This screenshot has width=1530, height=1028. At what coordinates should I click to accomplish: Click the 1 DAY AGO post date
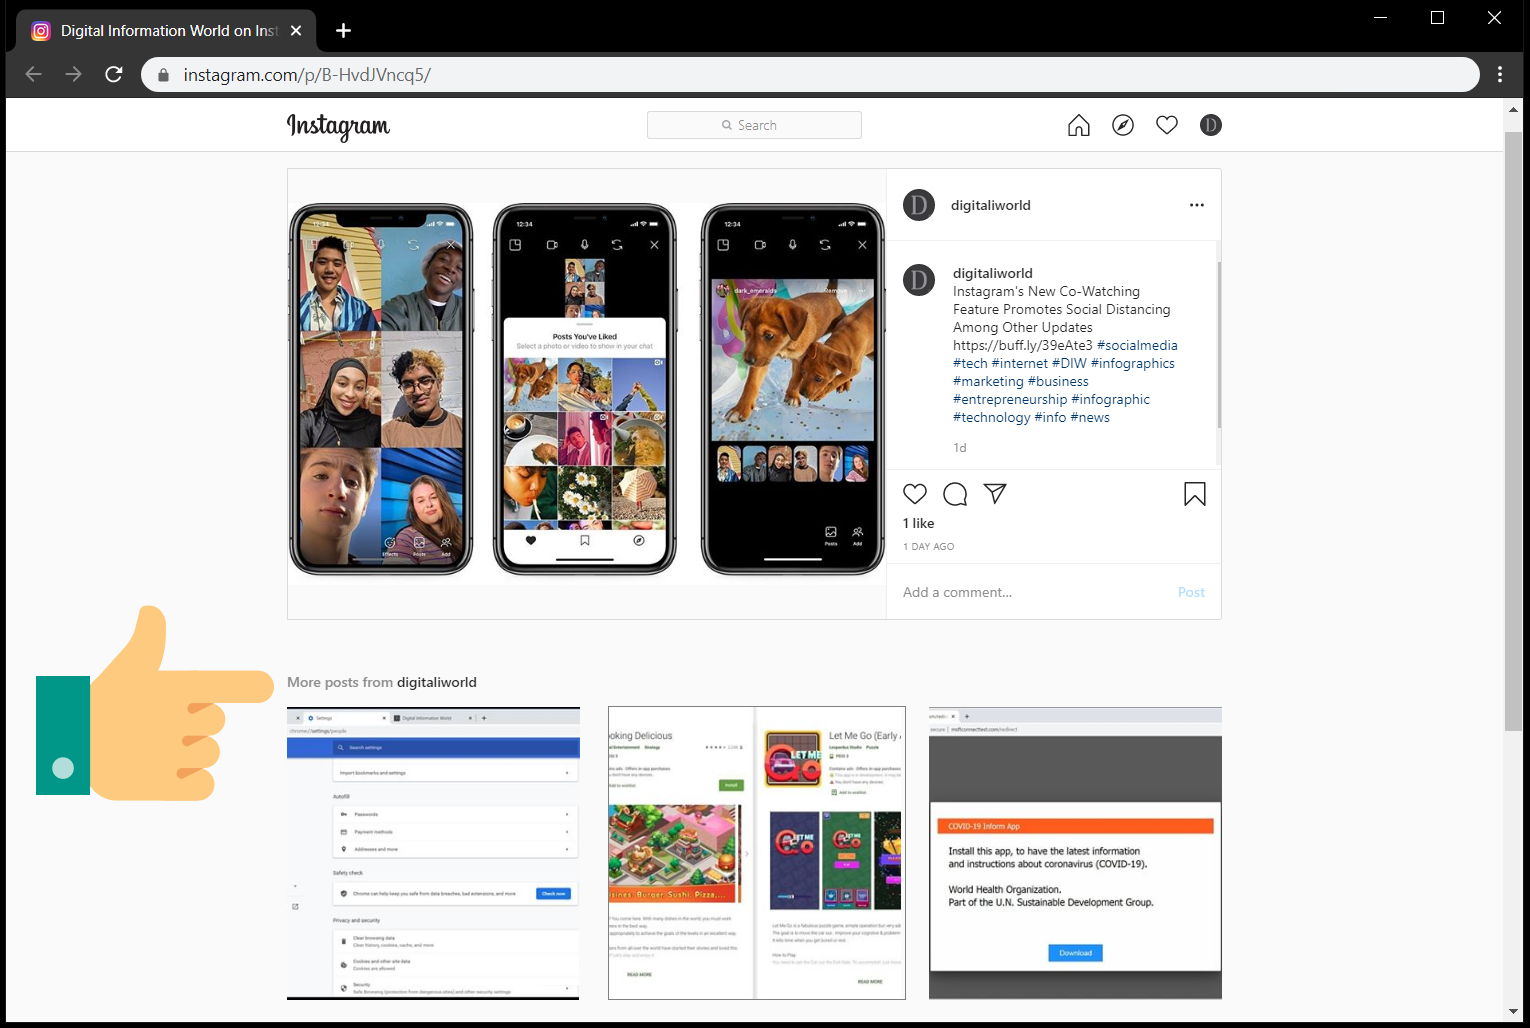pyautogui.click(x=929, y=547)
